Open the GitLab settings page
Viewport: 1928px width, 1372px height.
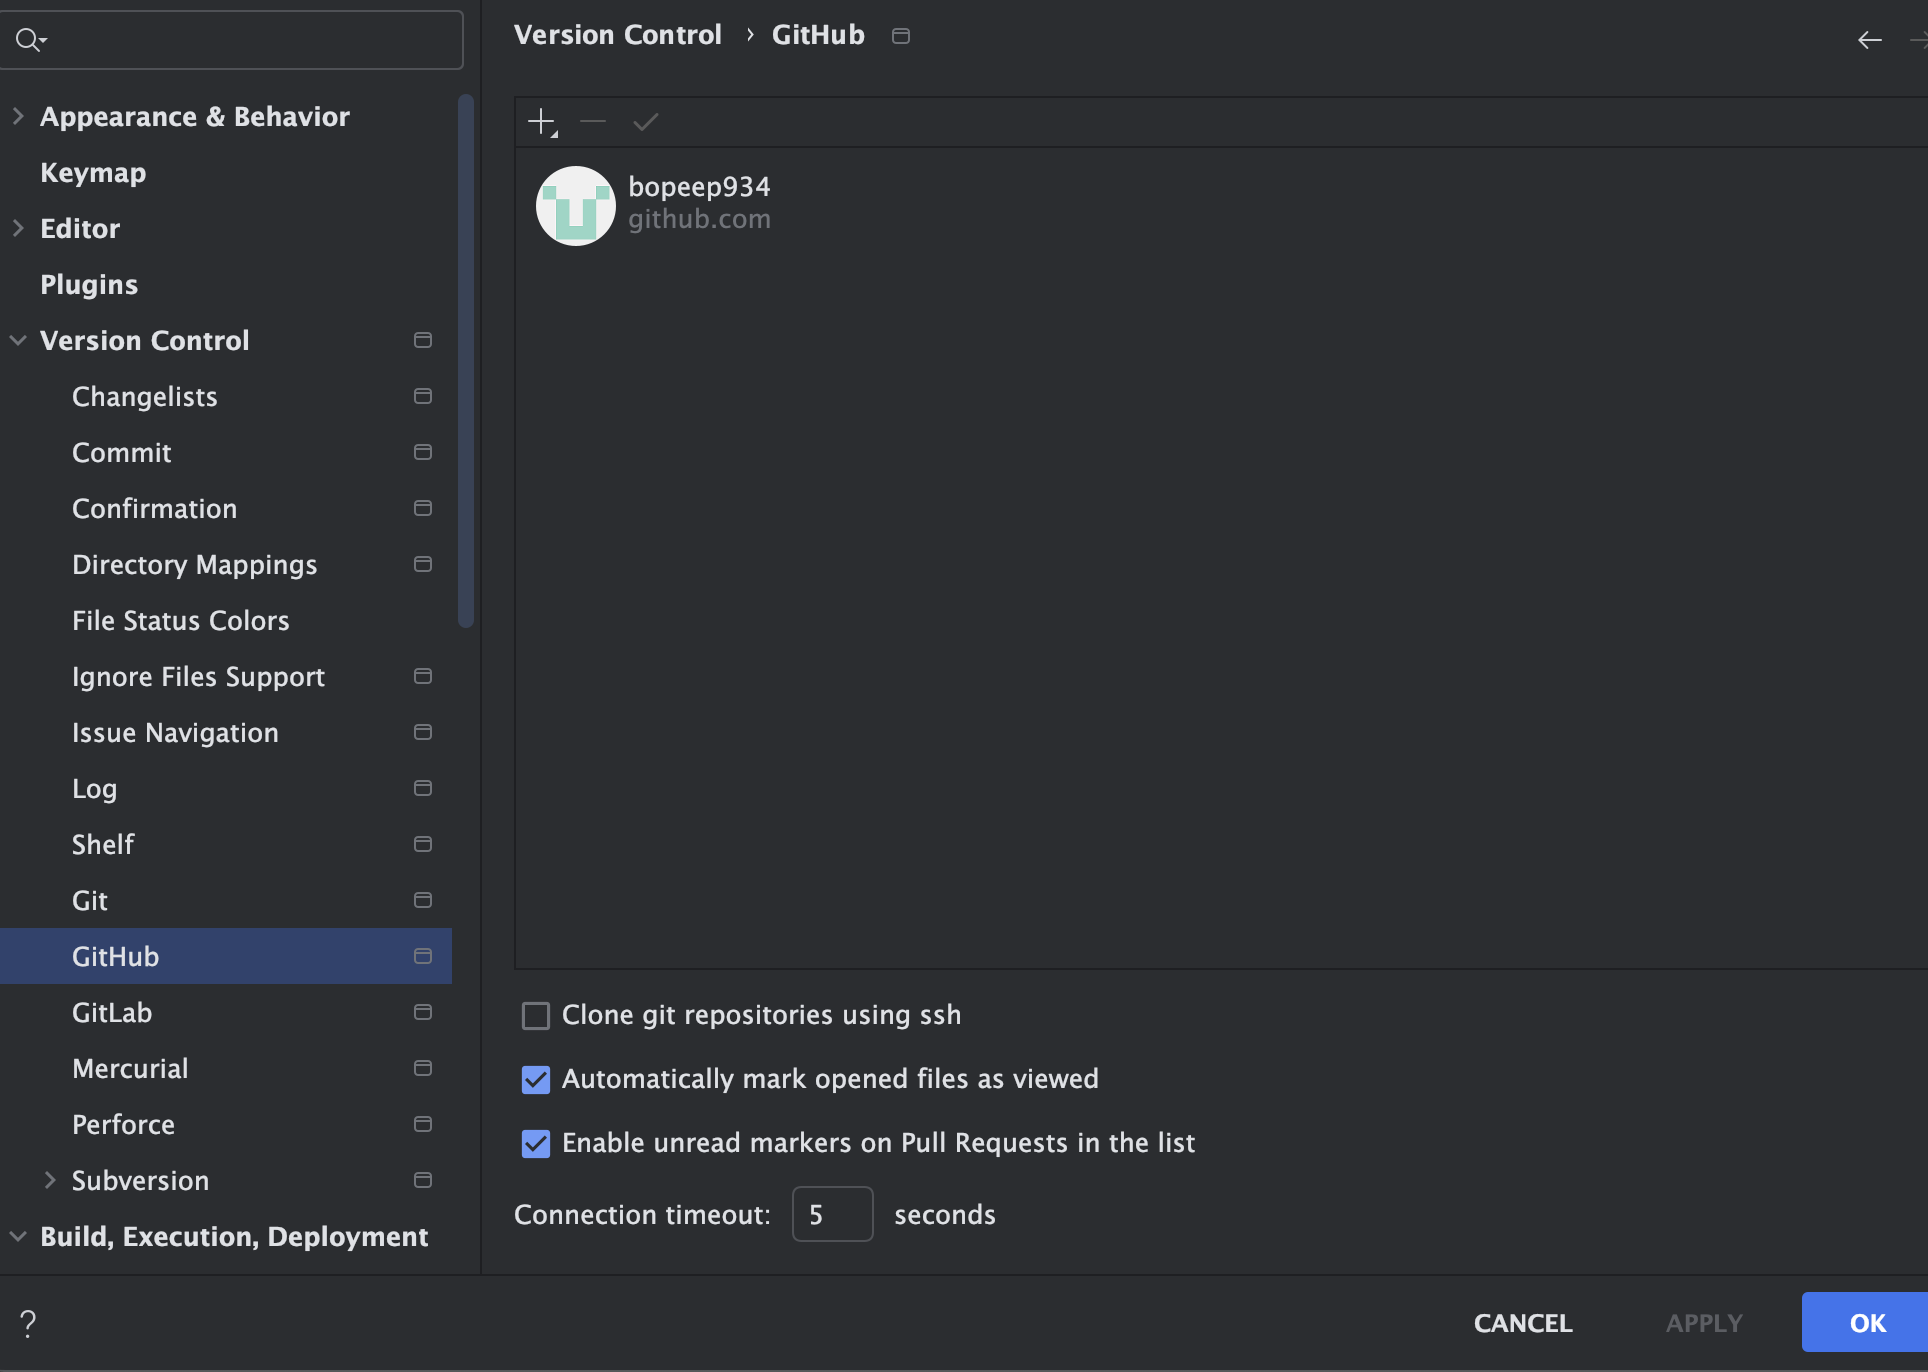112,1012
